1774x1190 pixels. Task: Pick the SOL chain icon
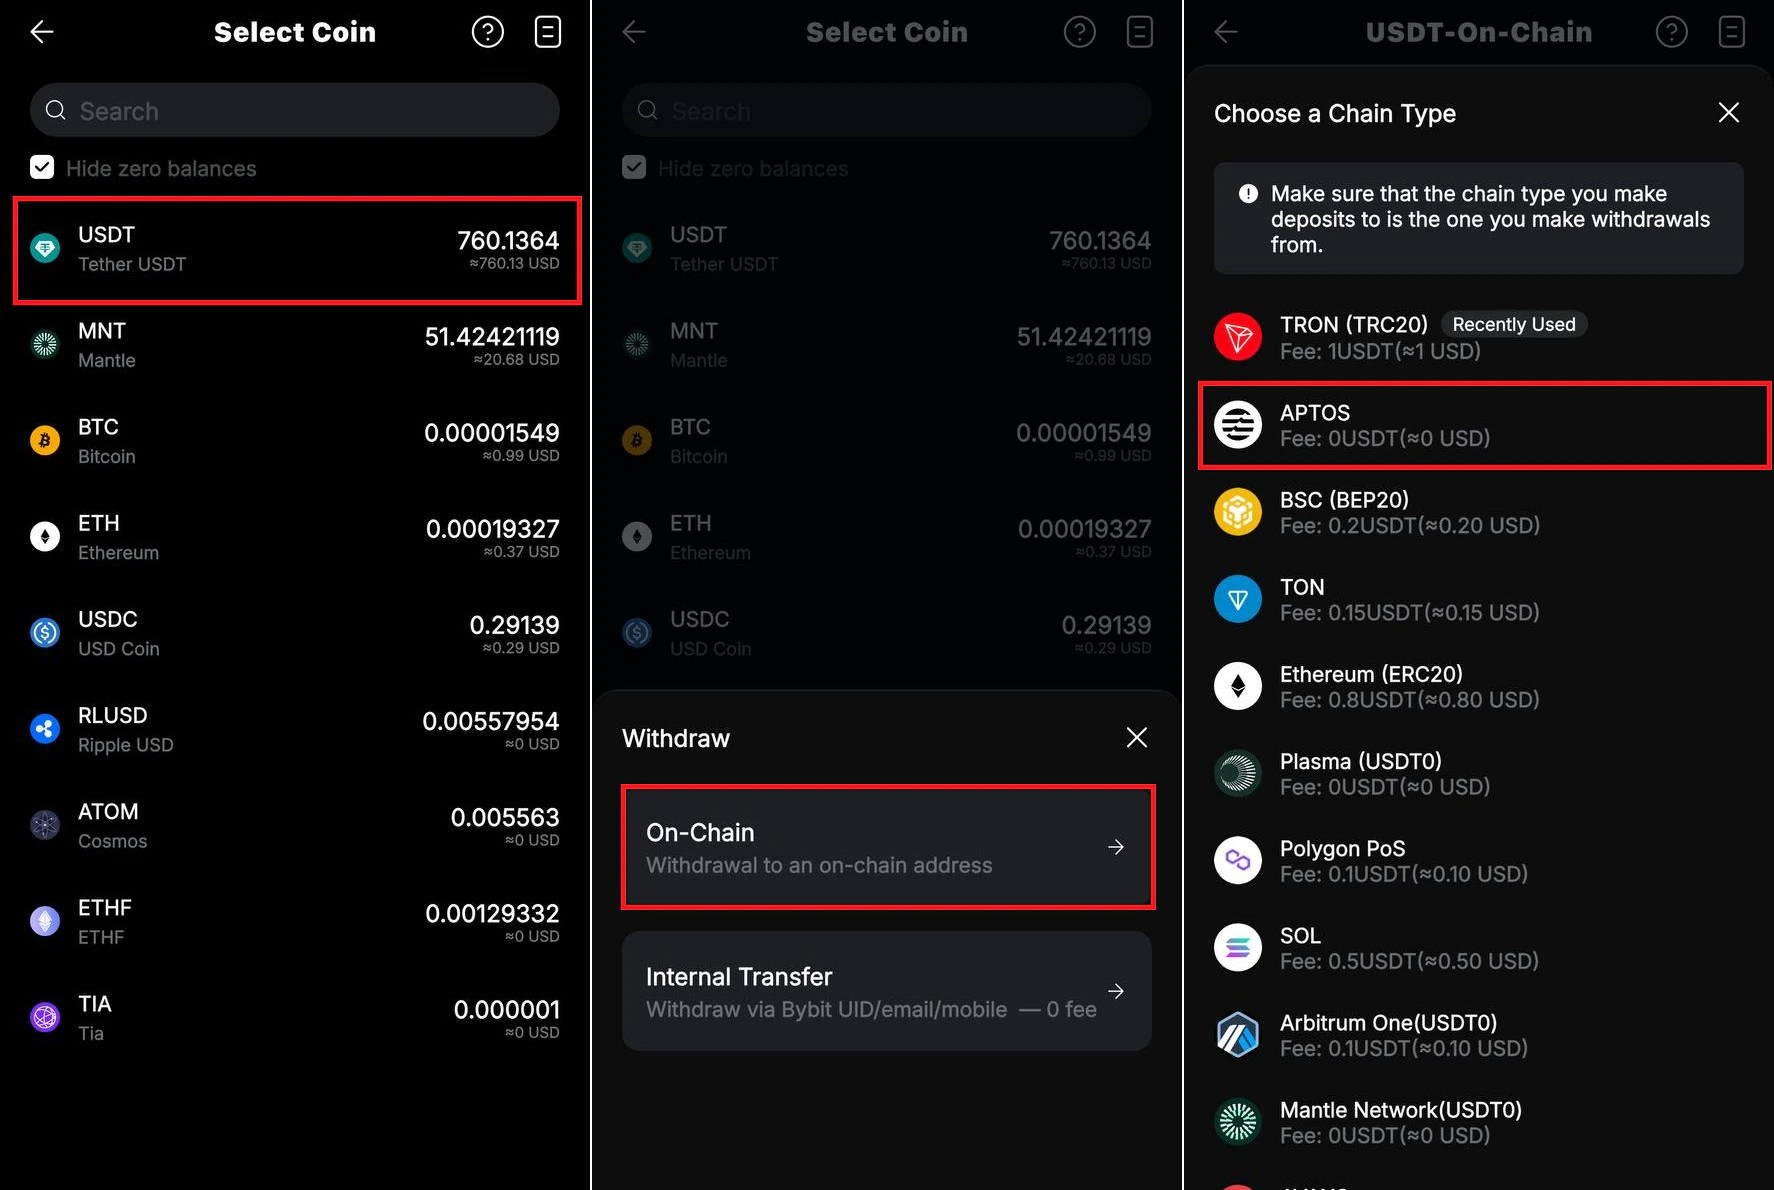pos(1238,947)
